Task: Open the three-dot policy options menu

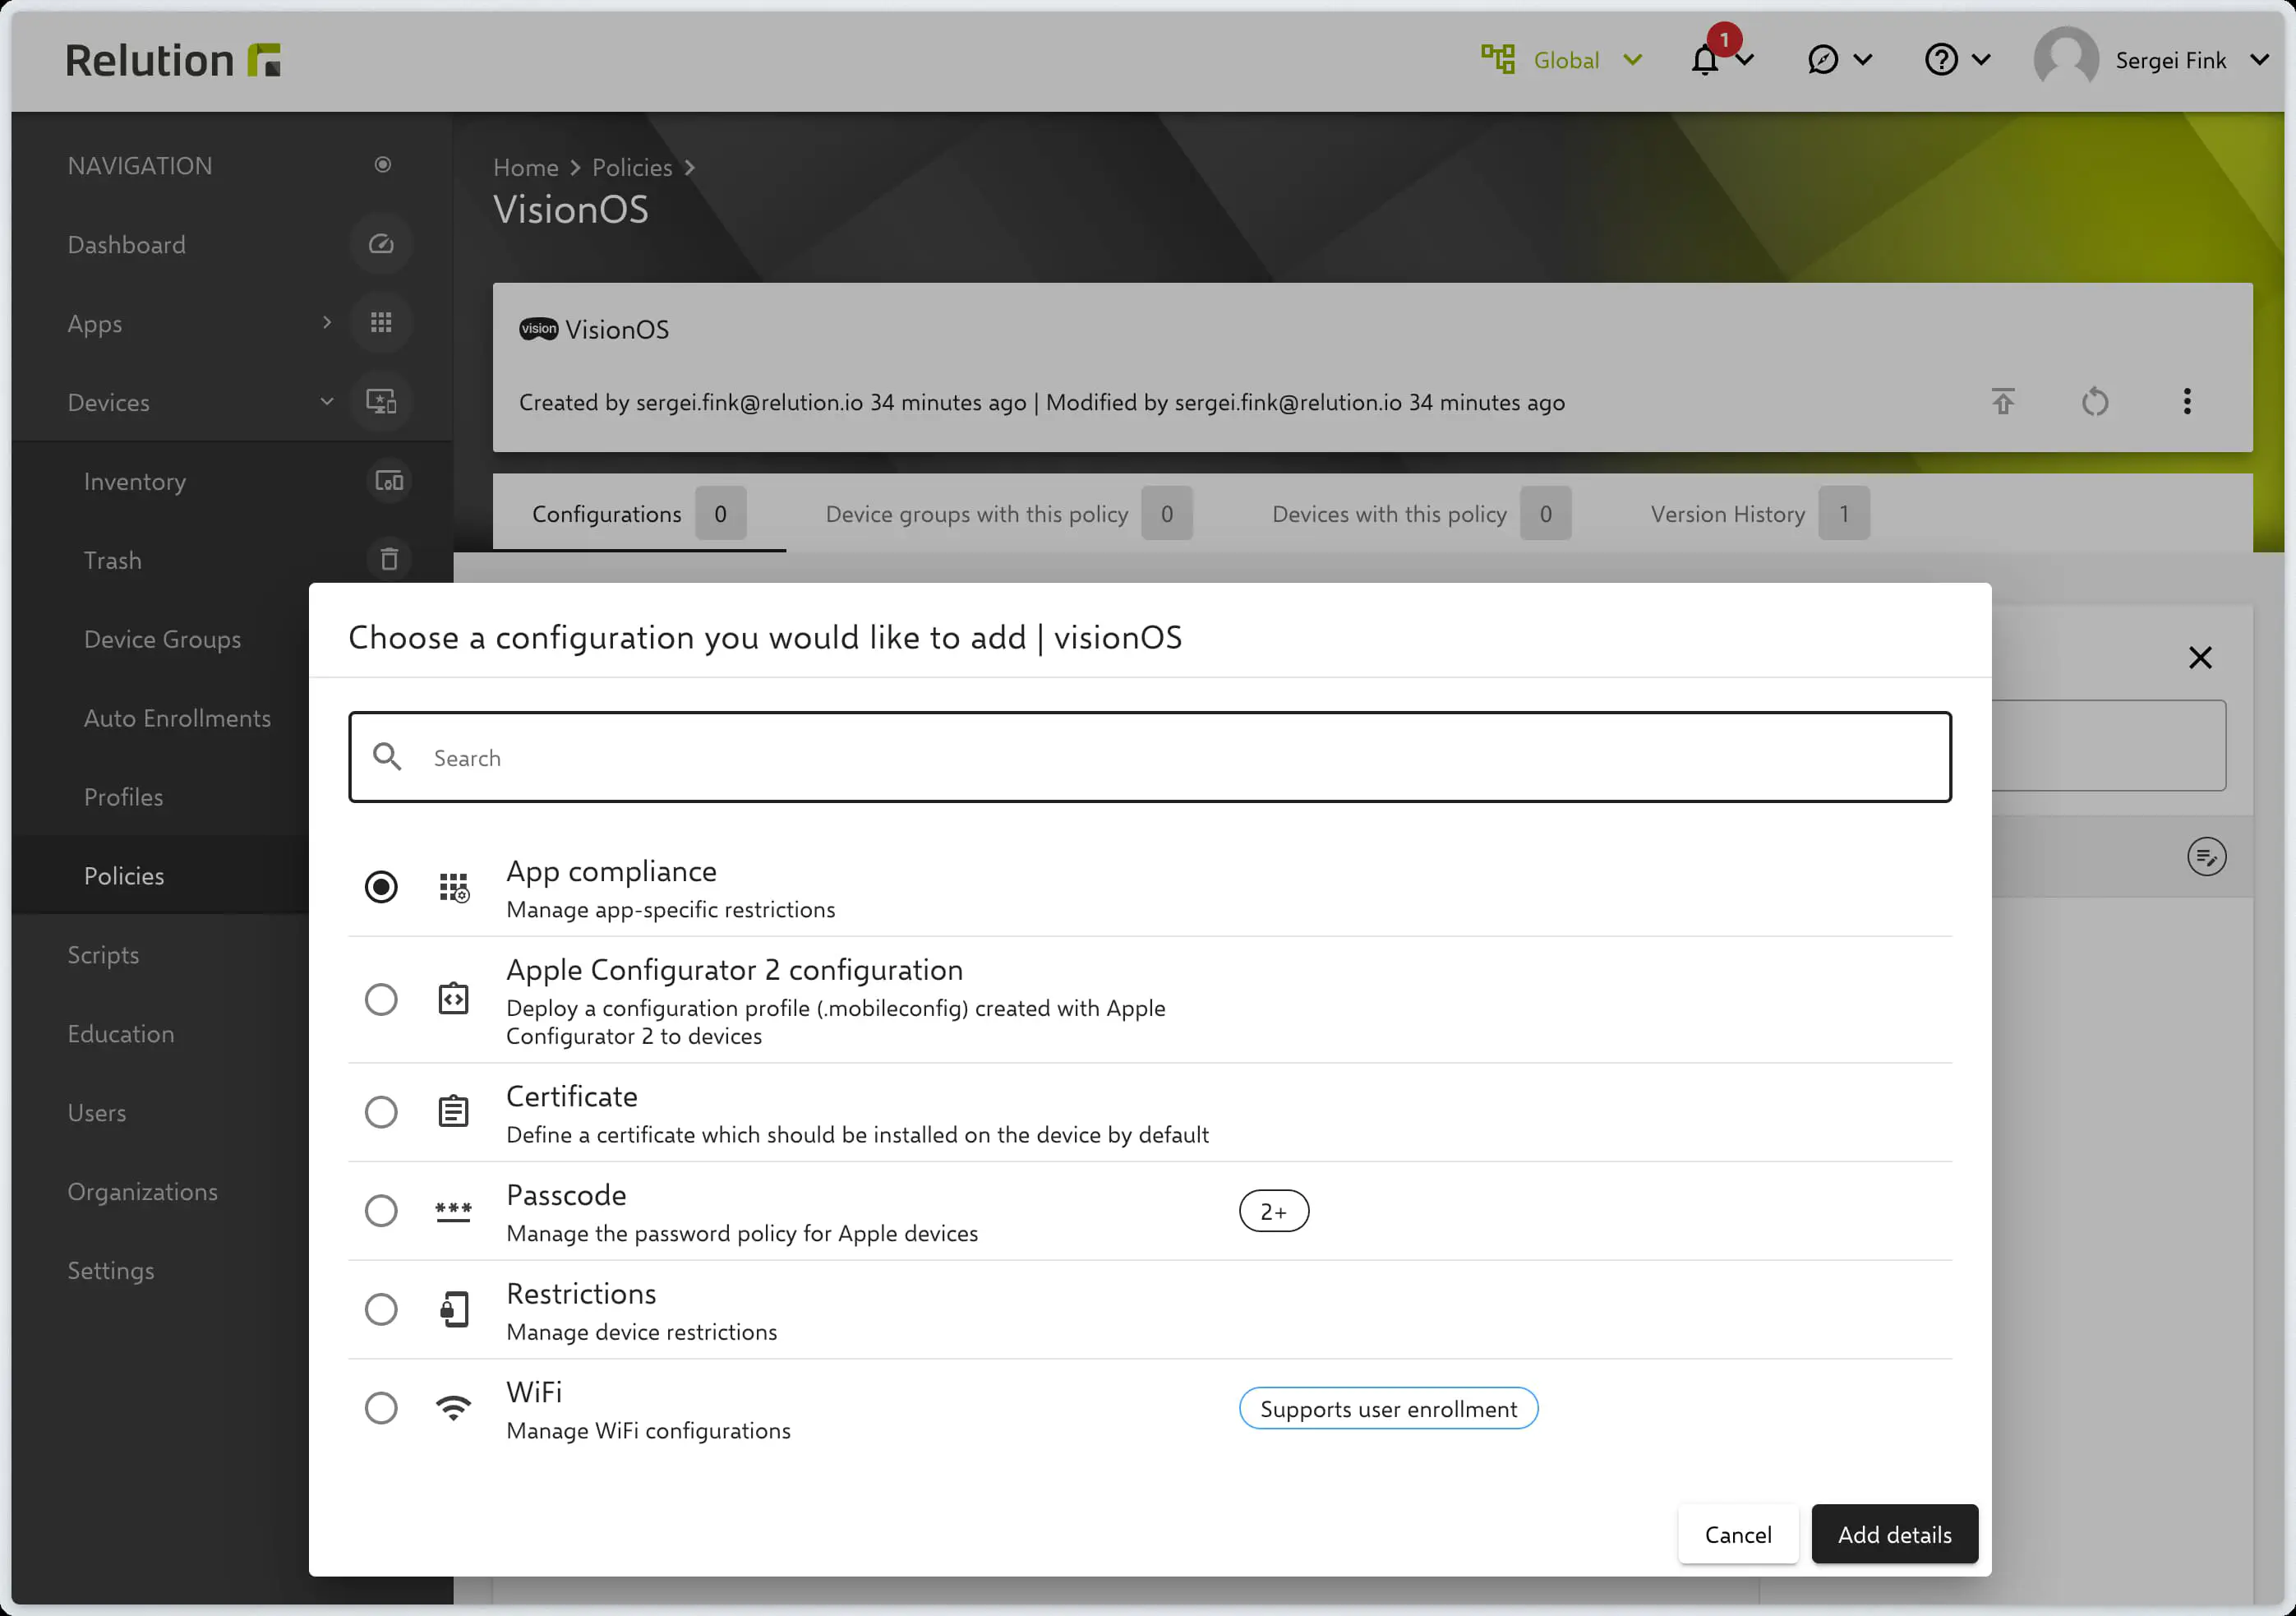Action: (2187, 402)
